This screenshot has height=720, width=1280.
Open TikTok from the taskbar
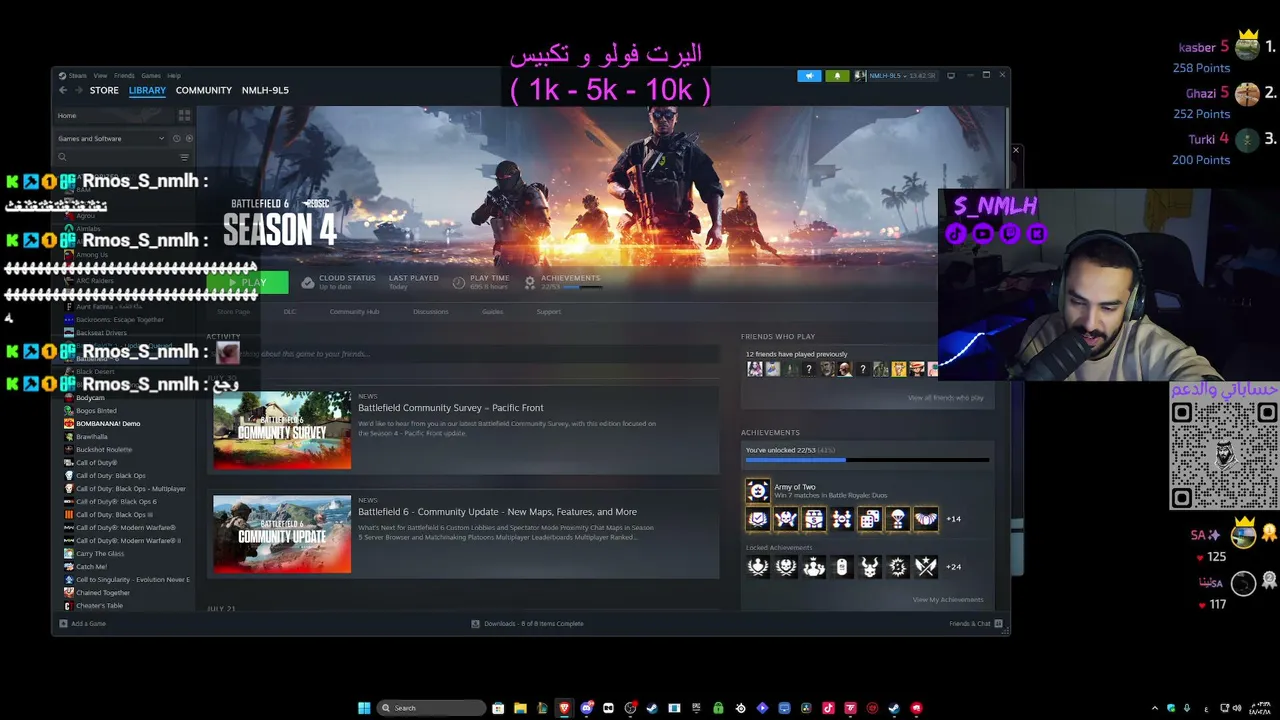(x=828, y=708)
